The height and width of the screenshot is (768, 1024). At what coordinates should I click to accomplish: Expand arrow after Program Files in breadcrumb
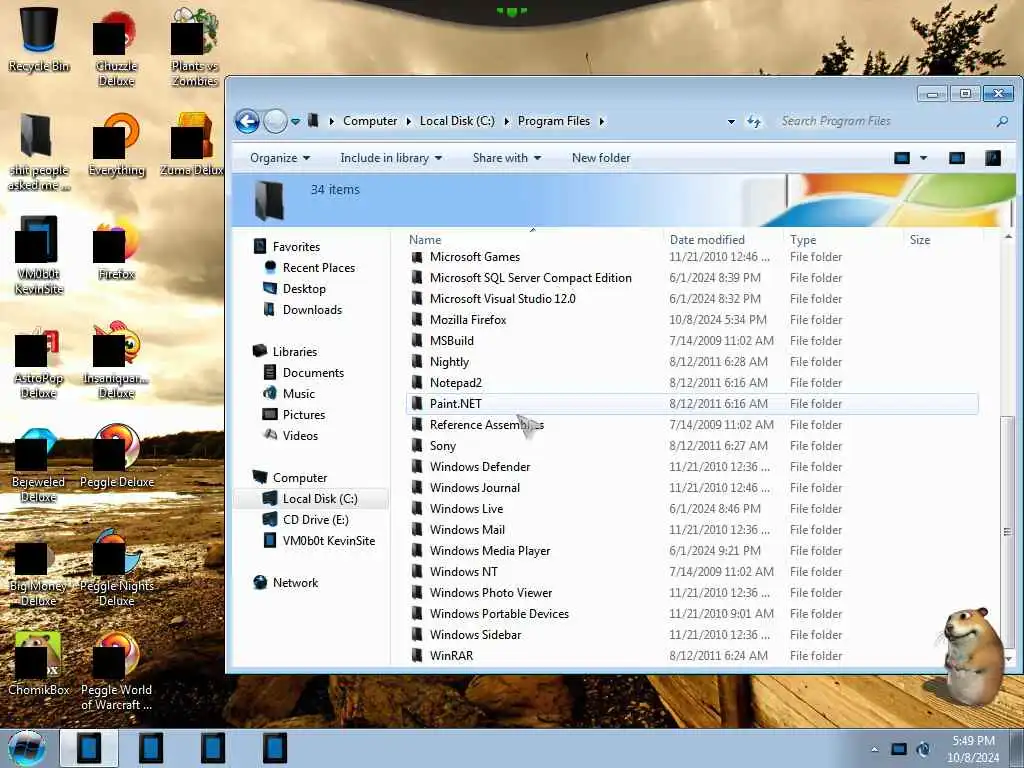601,121
